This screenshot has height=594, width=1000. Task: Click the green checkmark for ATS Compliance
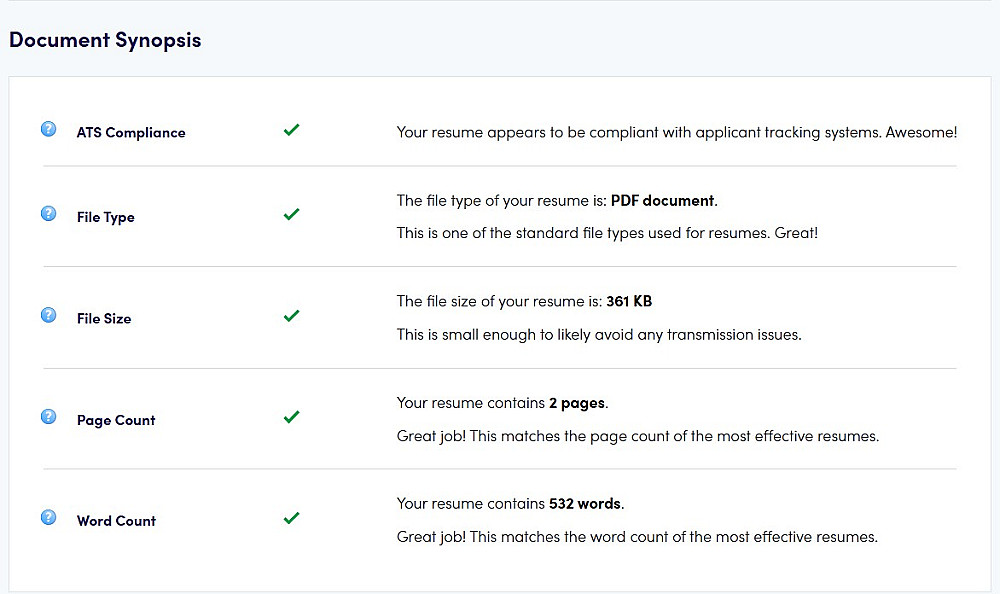[x=291, y=130]
